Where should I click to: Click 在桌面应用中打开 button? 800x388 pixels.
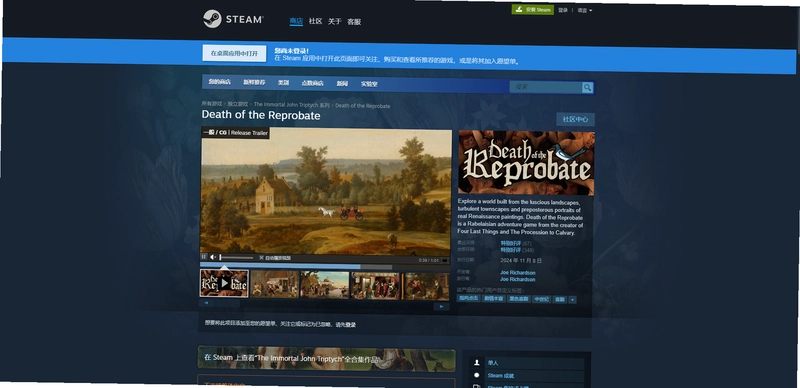[234, 53]
